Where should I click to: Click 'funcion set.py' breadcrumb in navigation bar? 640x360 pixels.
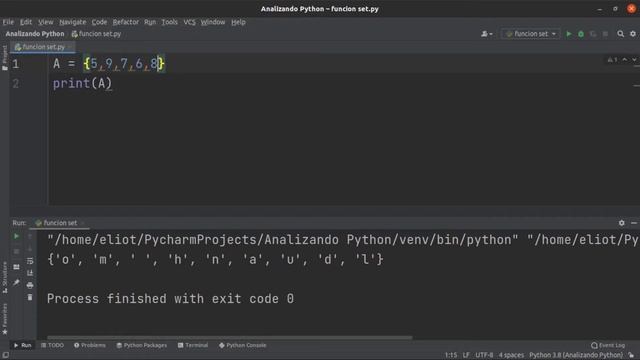[x=96, y=34]
